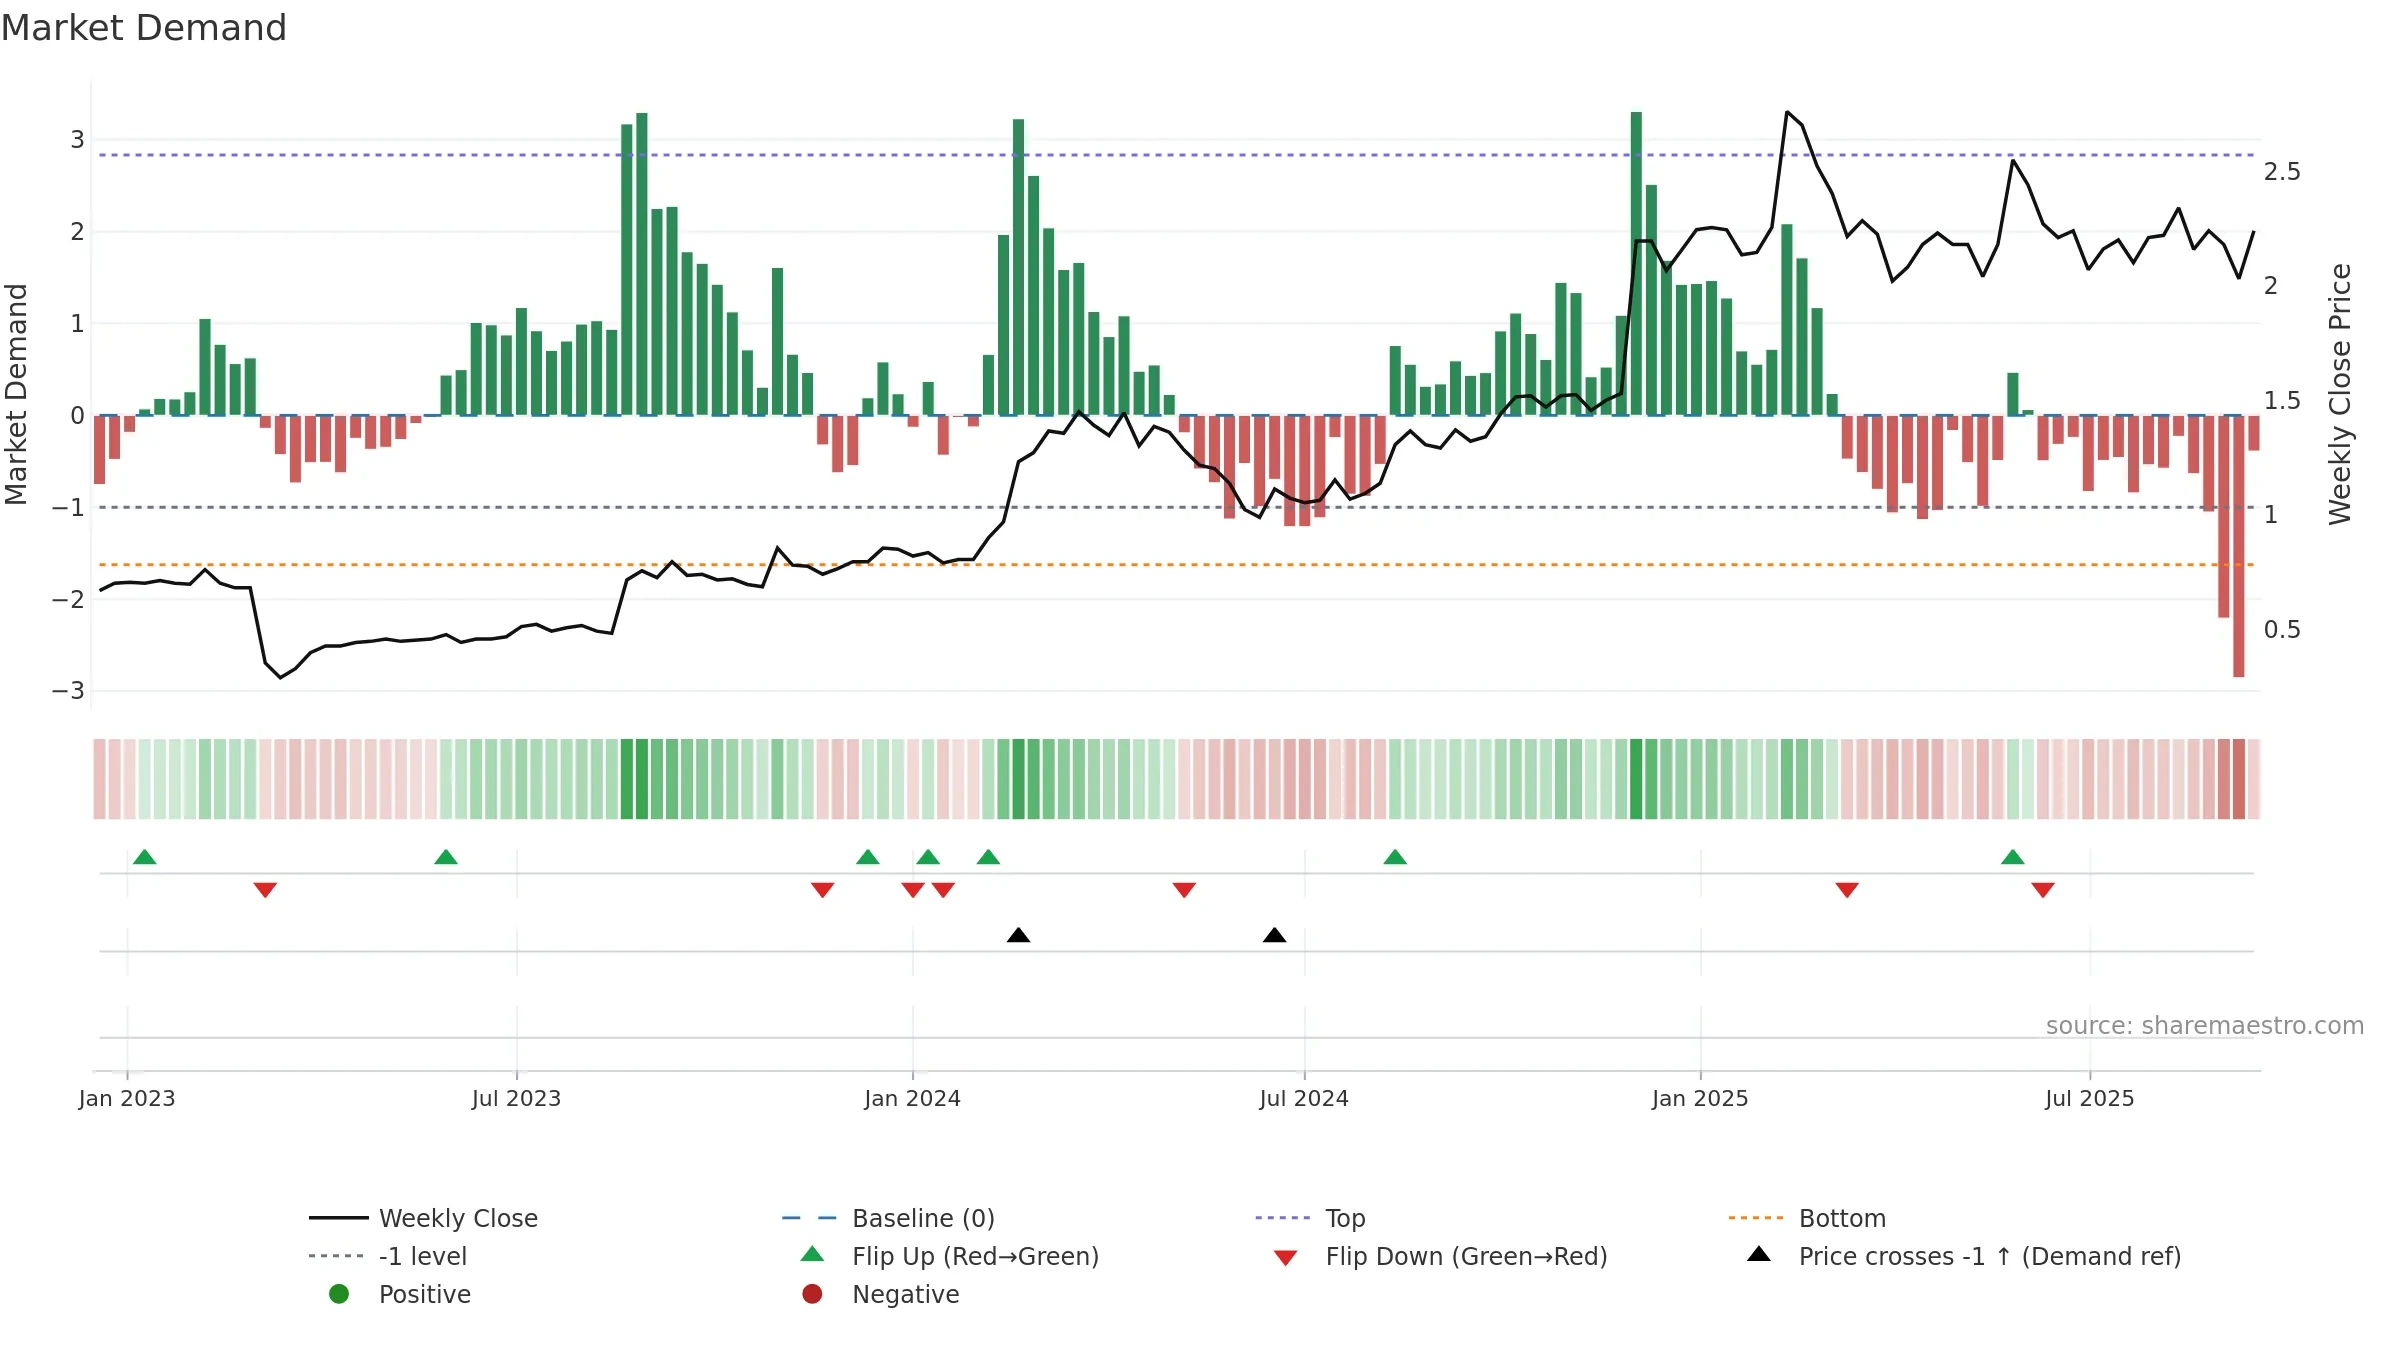Click the deepest red demand bar at far right
Screen dimensions: 2400x1350
[x=2239, y=546]
